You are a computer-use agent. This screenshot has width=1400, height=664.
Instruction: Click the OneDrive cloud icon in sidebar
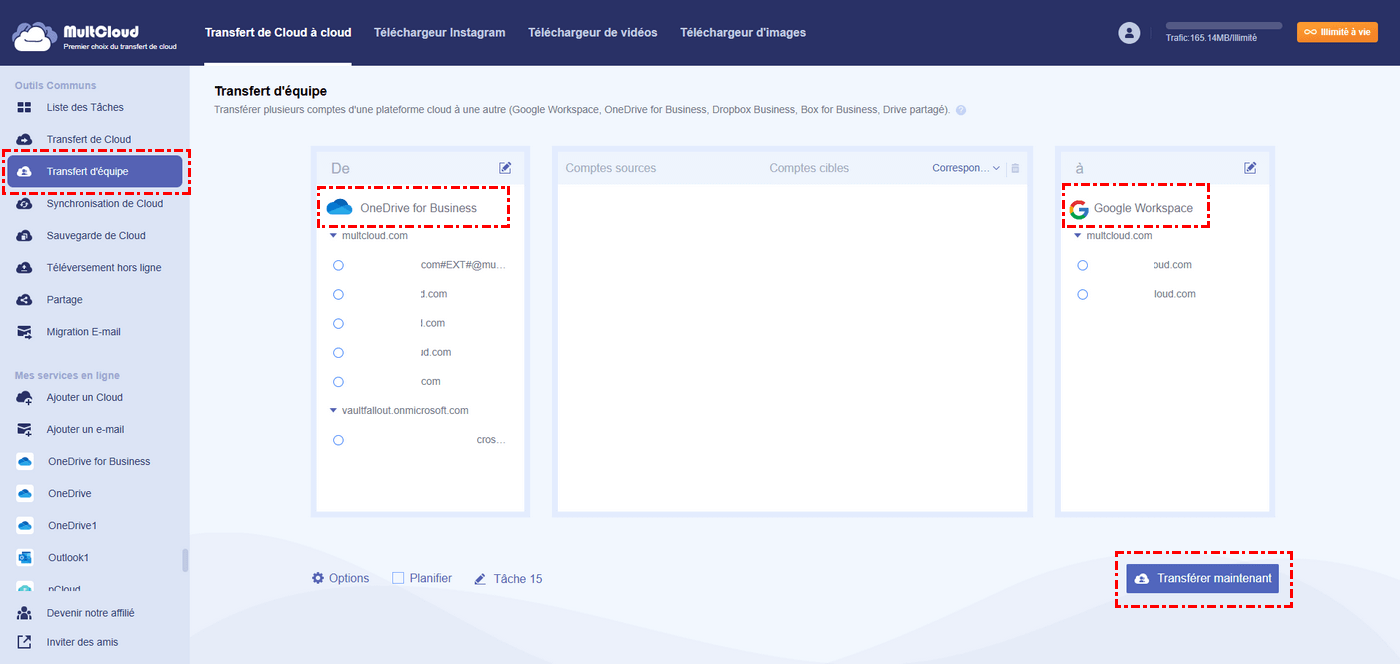(25, 493)
